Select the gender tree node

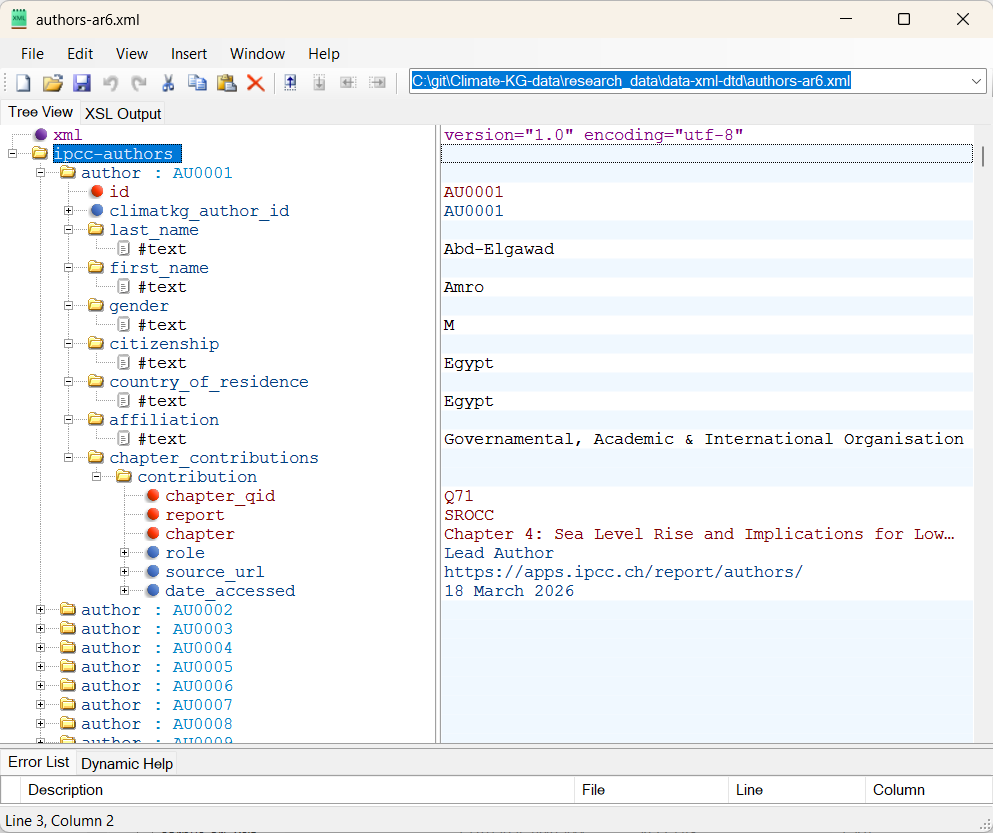(x=139, y=305)
